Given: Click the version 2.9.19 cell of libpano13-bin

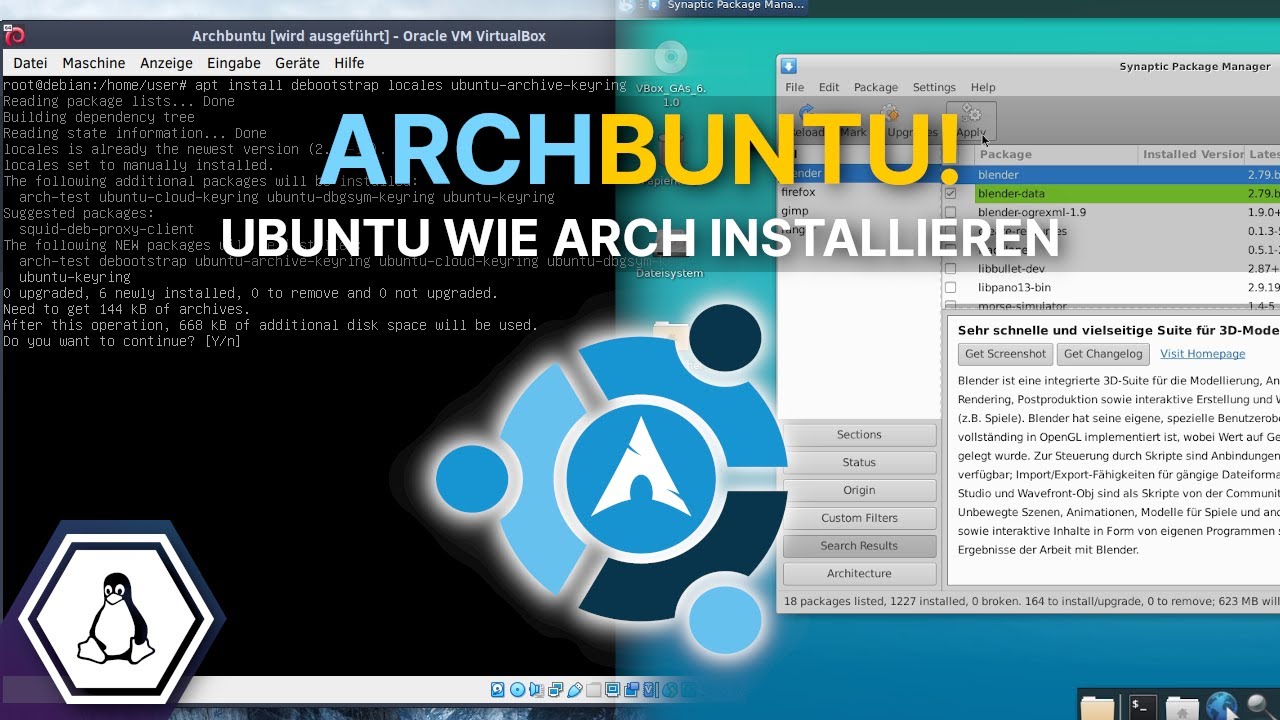Looking at the screenshot, I should [1264, 287].
